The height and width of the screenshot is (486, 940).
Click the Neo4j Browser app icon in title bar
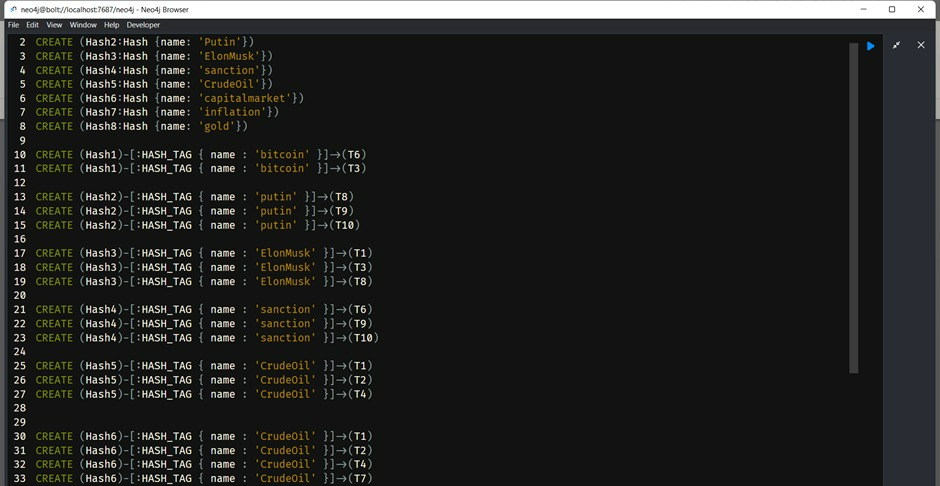pyautogui.click(x=14, y=10)
